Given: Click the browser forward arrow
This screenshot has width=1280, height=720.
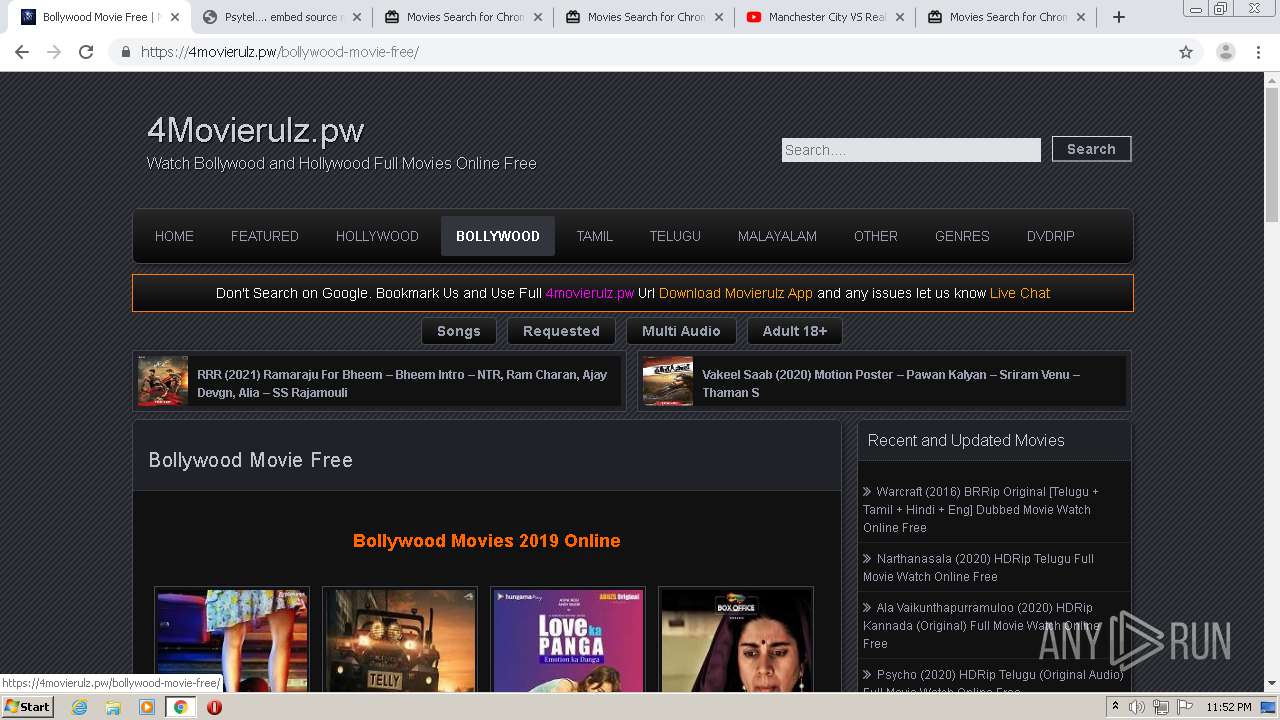Looking at the screenshot, I should (x=54, y=52).
